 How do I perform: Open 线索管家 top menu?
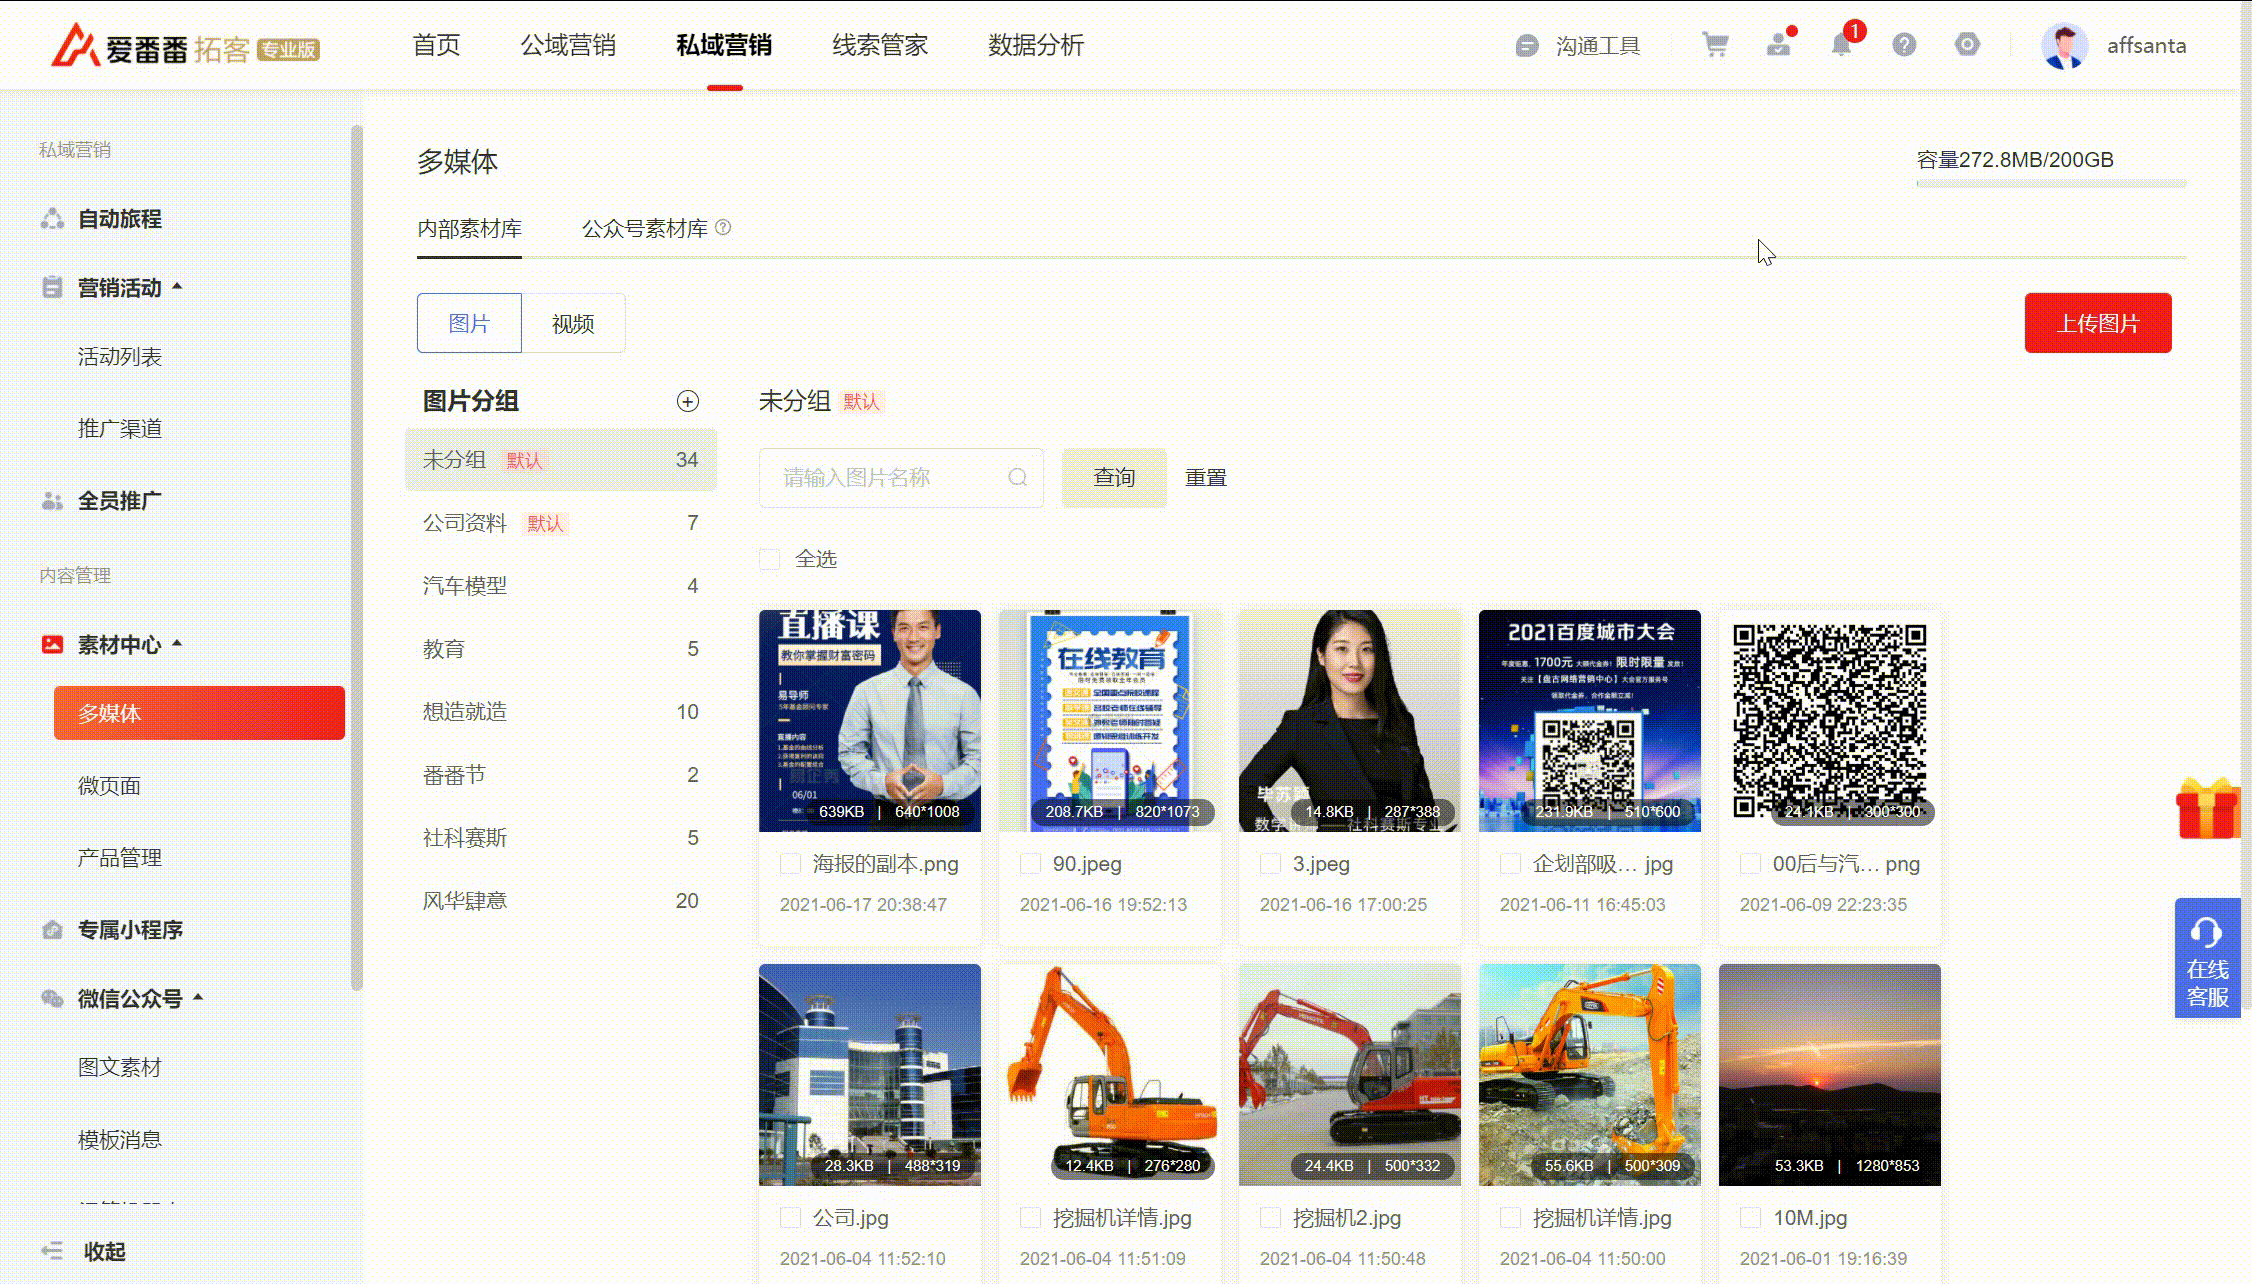tap(880, 46)
